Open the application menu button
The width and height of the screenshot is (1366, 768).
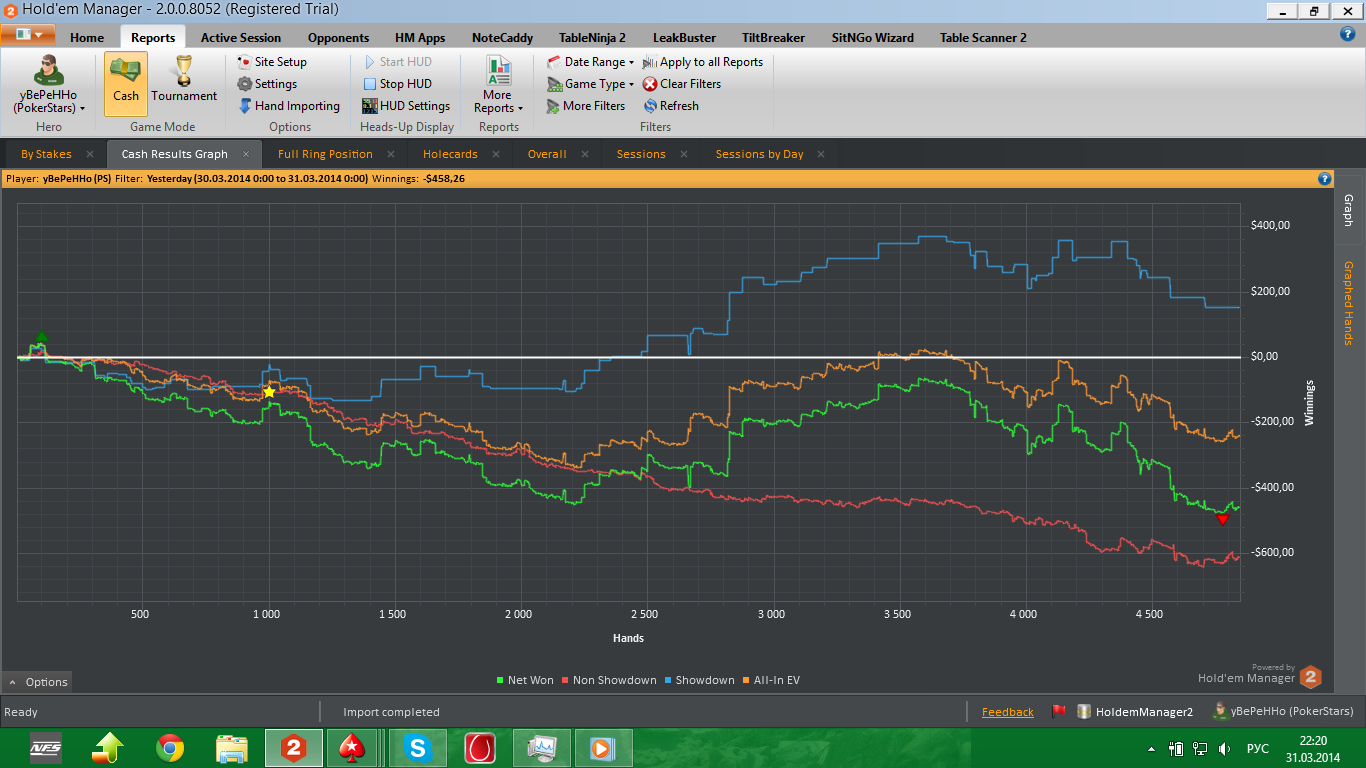(x=28, y=34)
